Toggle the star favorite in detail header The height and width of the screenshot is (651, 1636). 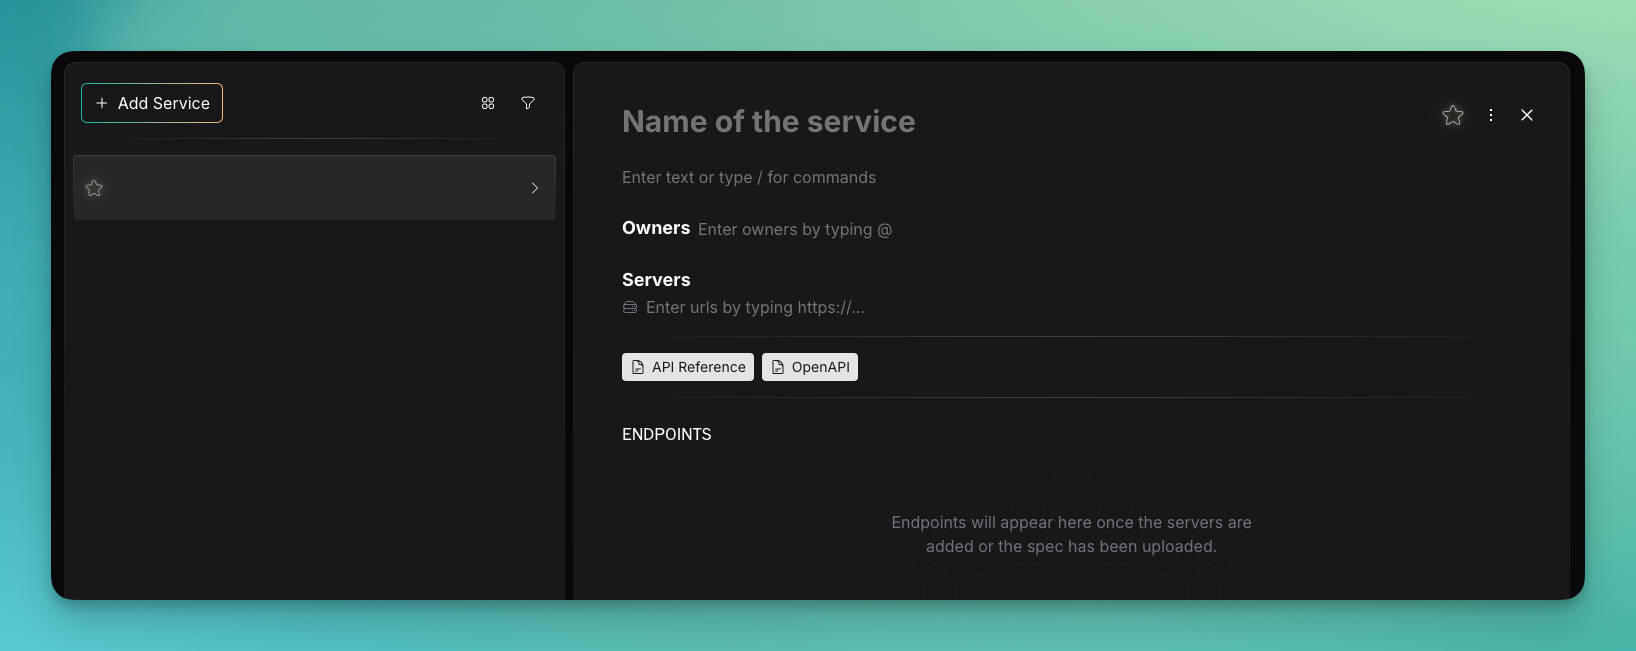[x=1453, y=115]
